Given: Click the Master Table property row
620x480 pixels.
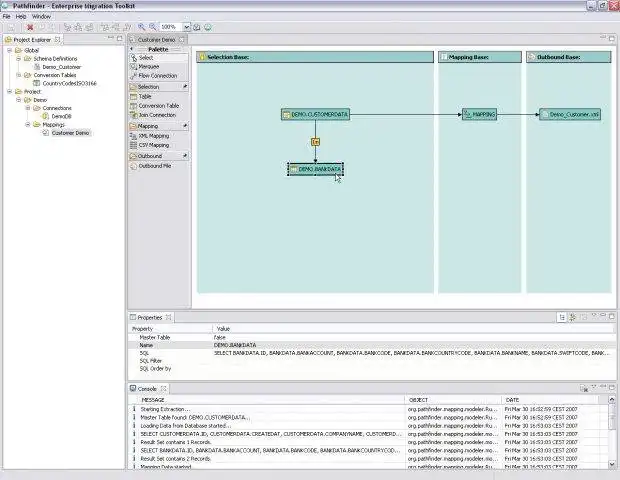Looking at the screenshot, I should tap(371, 338).
